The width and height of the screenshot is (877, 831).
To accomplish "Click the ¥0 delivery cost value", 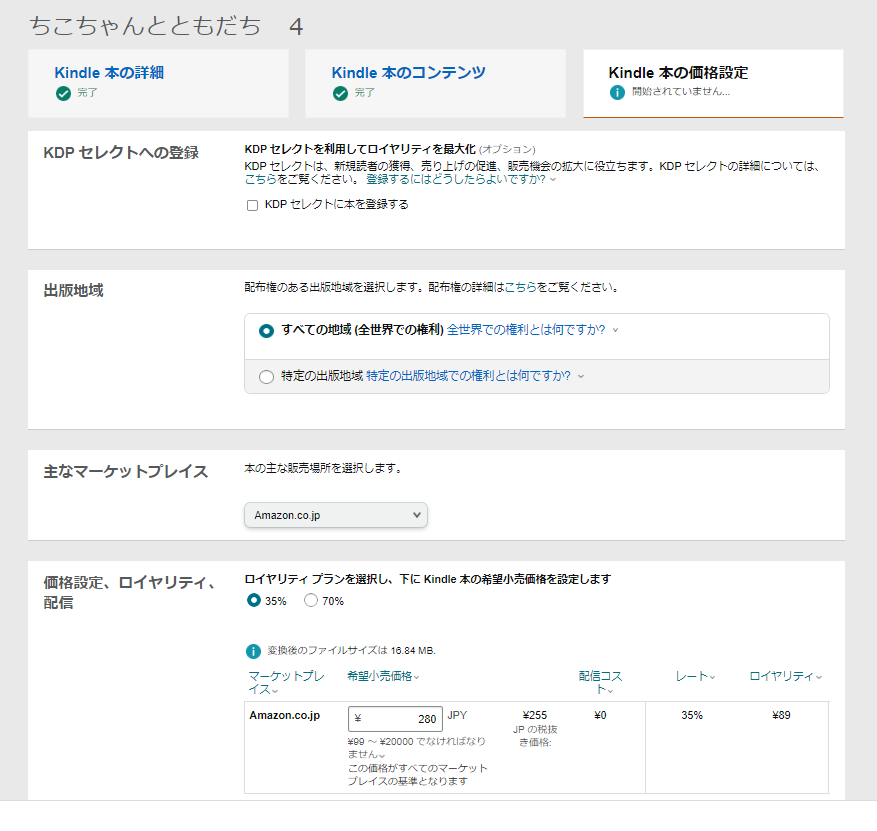I will (600, 715).
